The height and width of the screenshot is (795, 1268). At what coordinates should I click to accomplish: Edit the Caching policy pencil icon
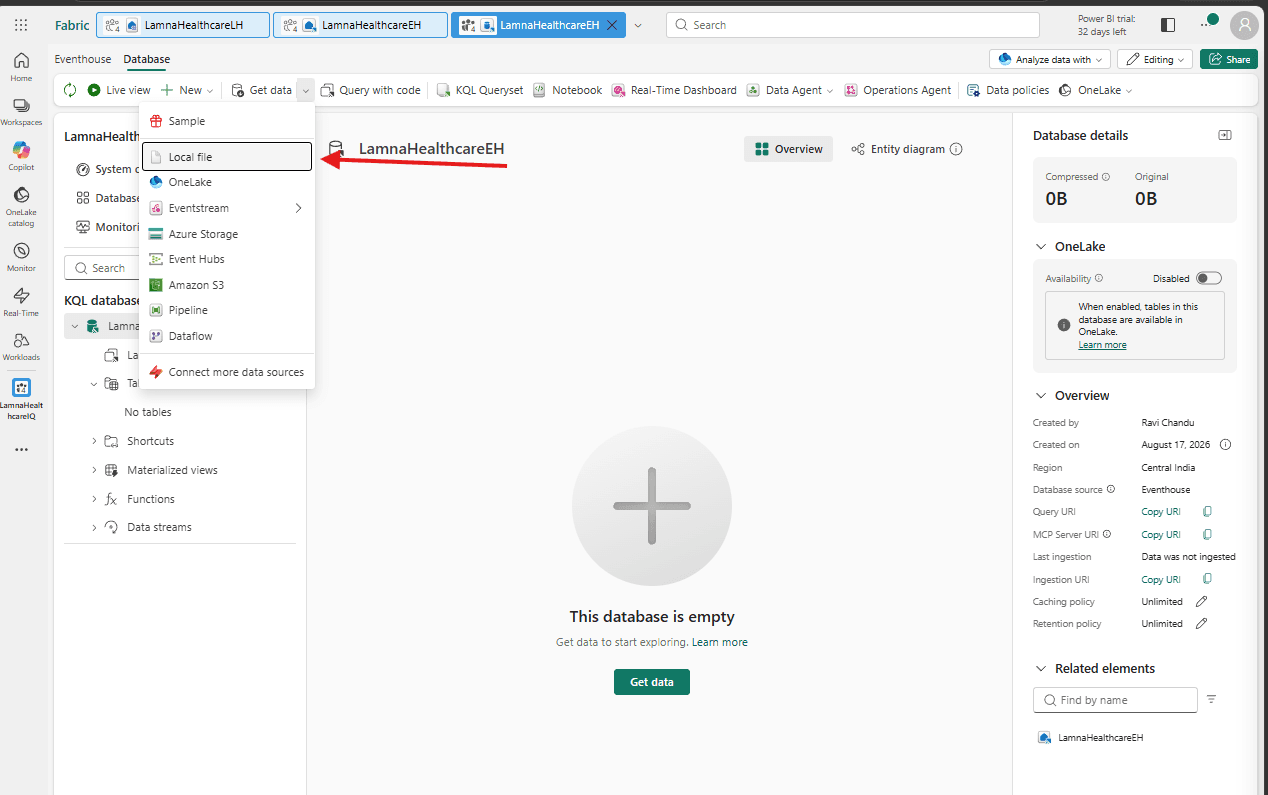pyautogui.click(x=1202, y=602)
